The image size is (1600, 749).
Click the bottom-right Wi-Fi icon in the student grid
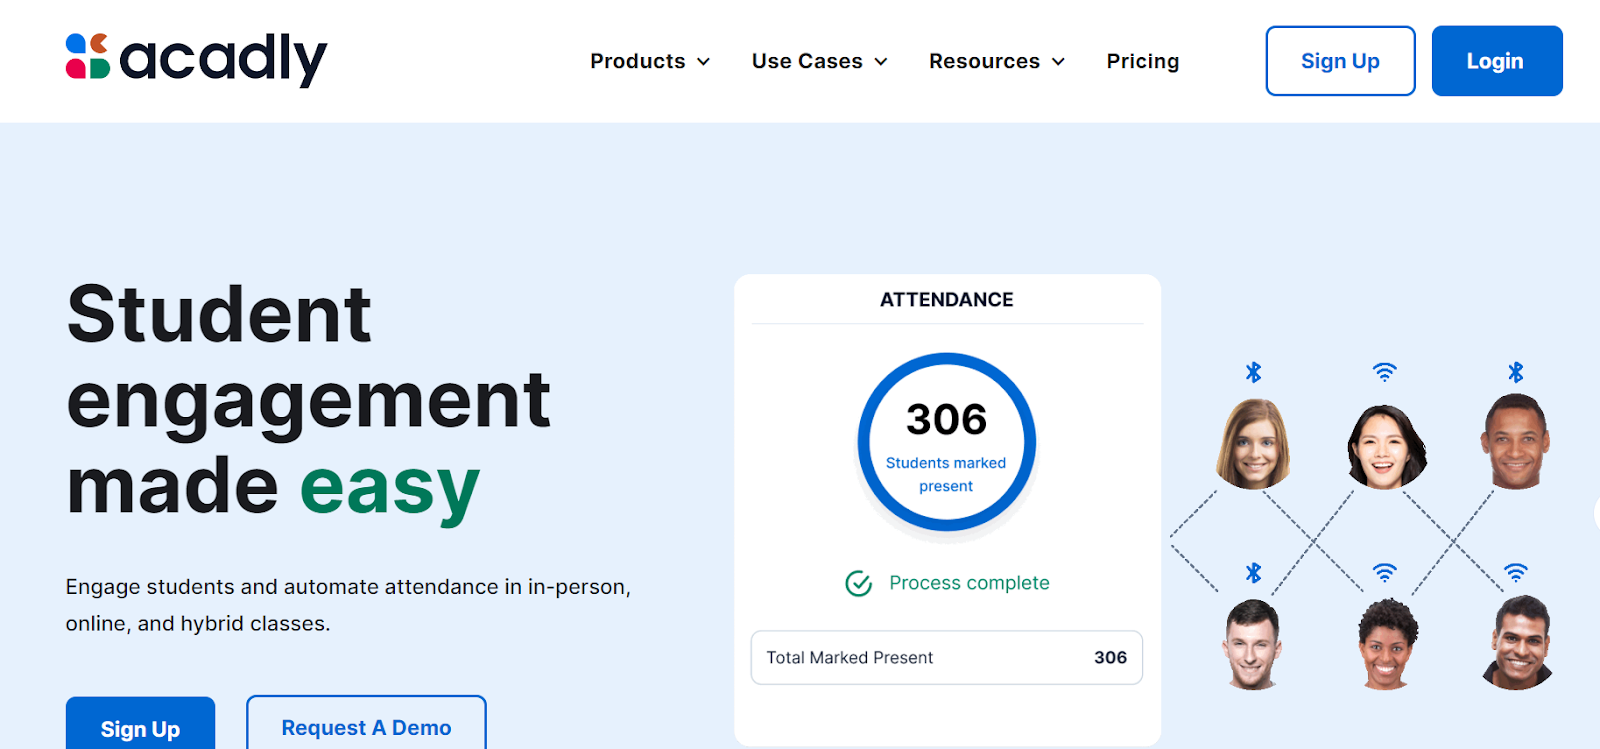[1516, 572]
